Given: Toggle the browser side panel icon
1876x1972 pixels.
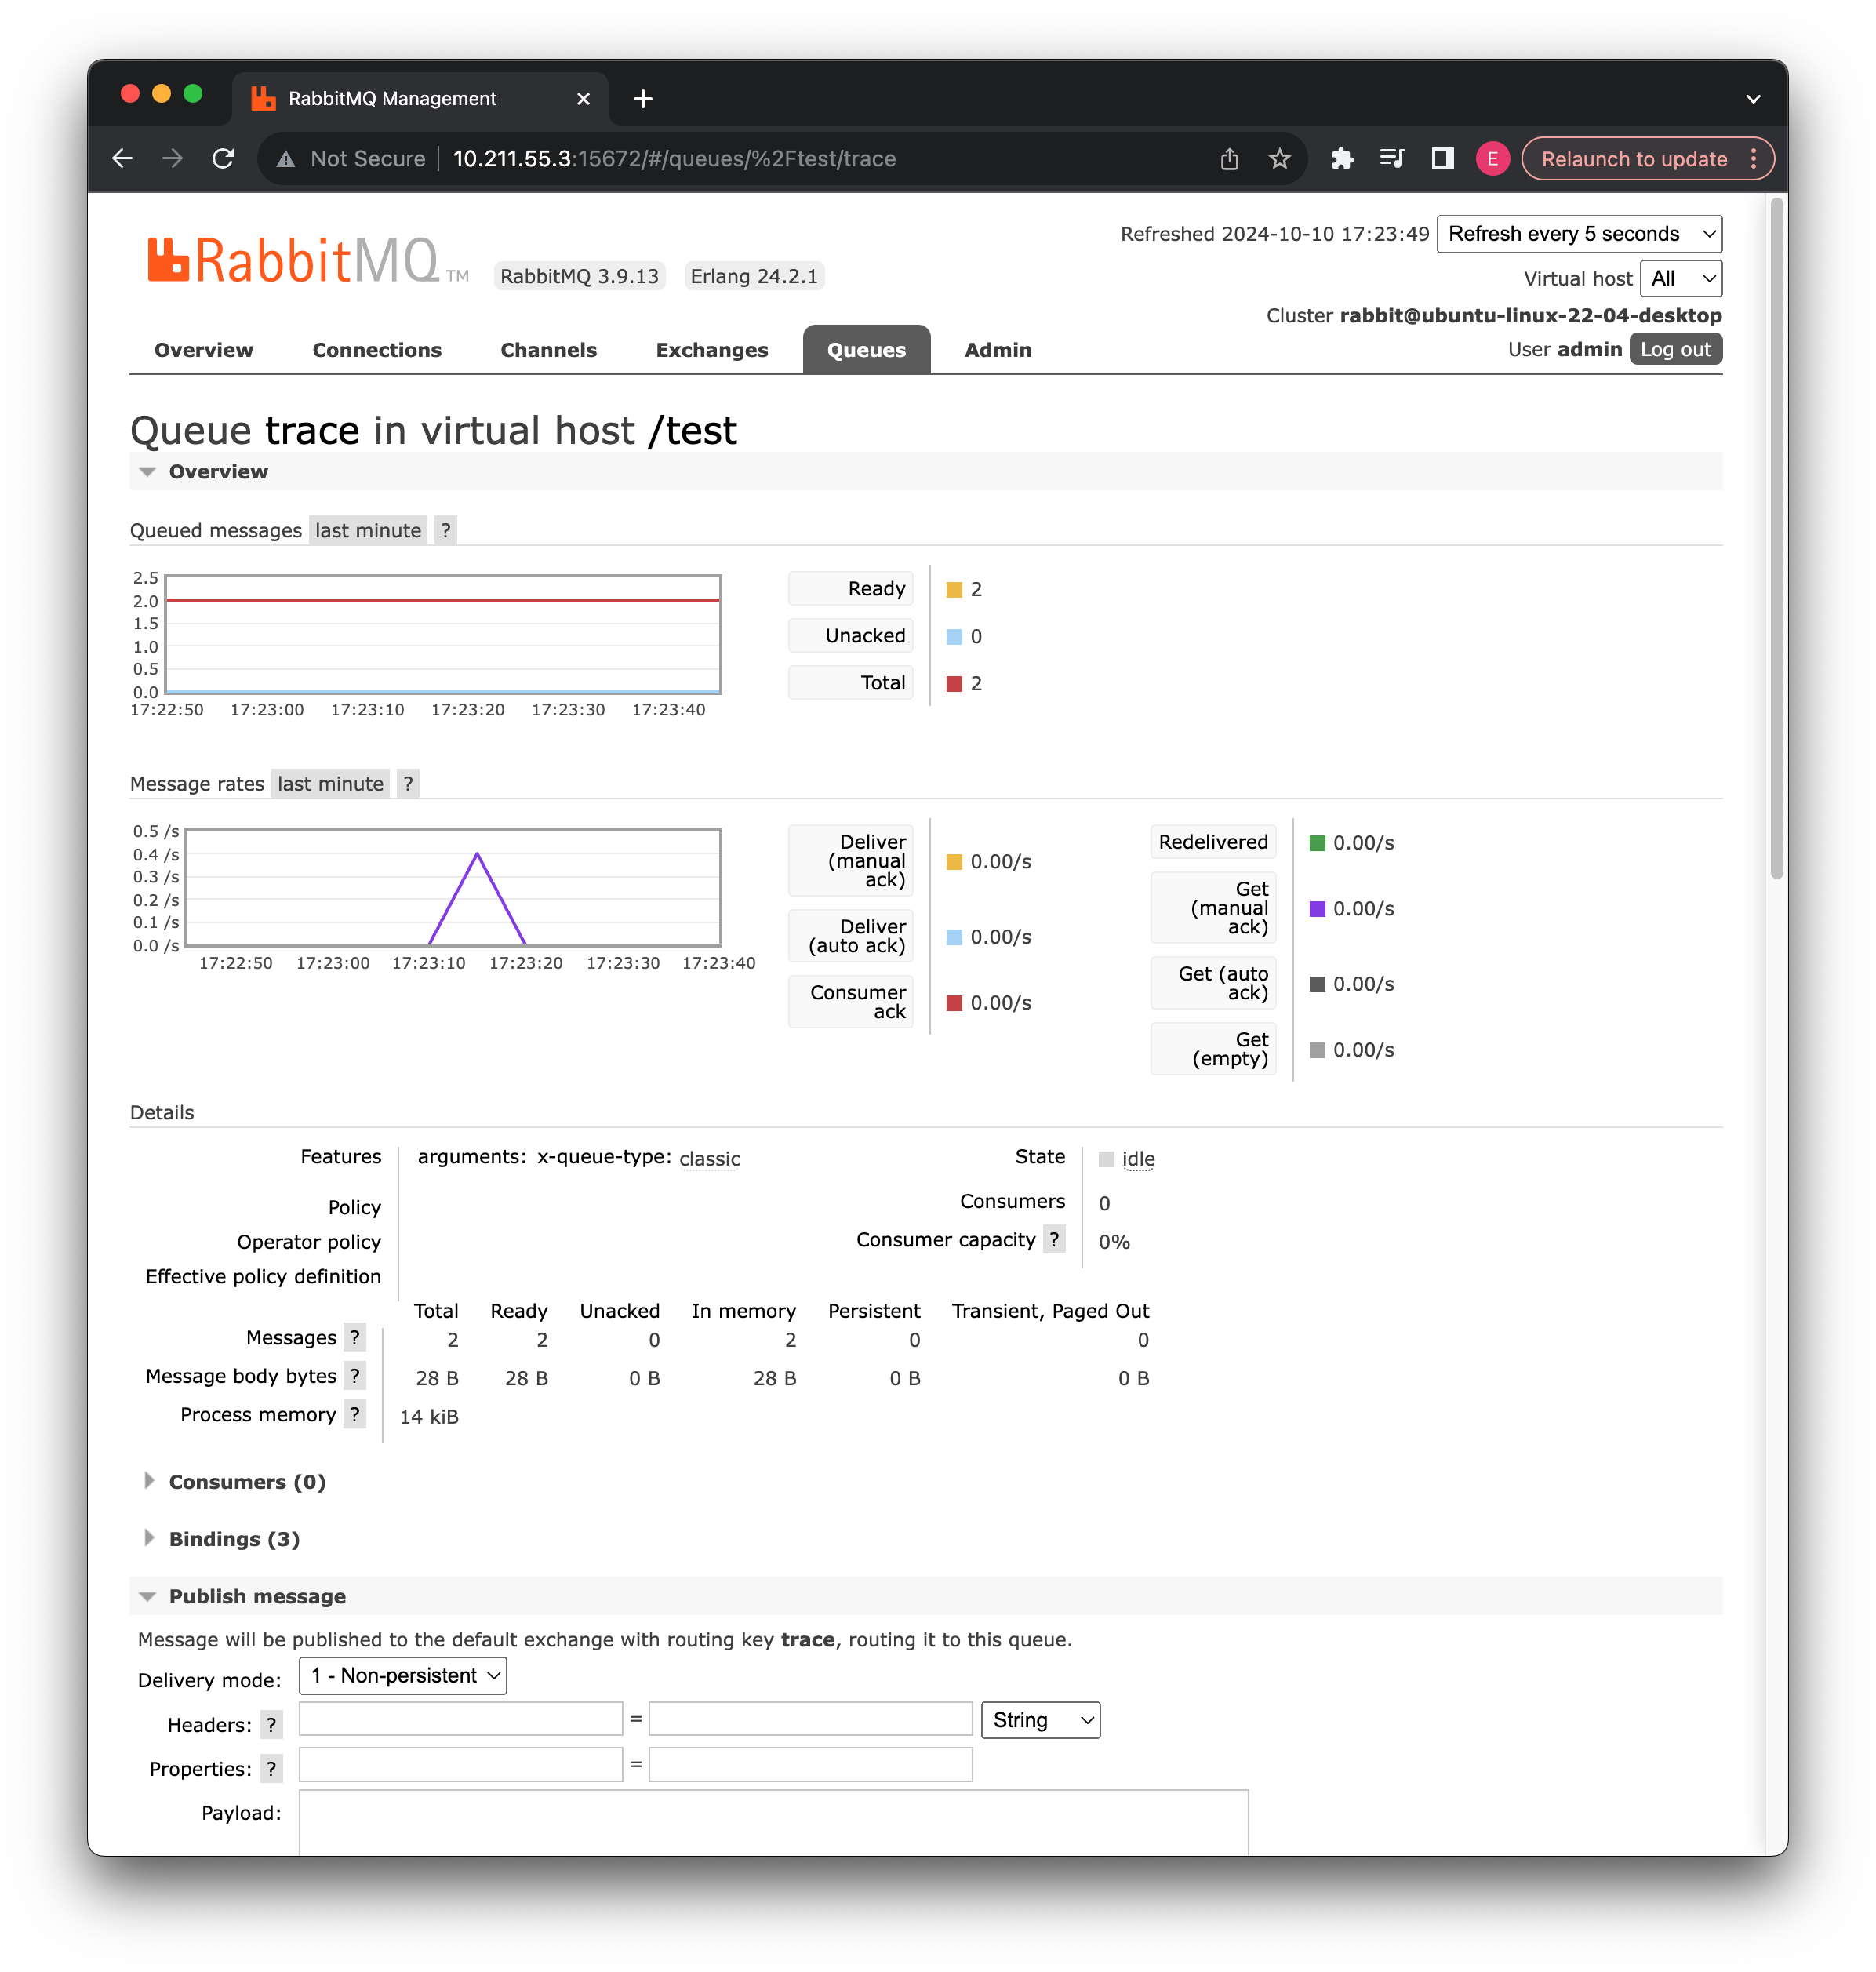Looking at the screenshot, I should pyautogui.click(x=1442, y=159).
